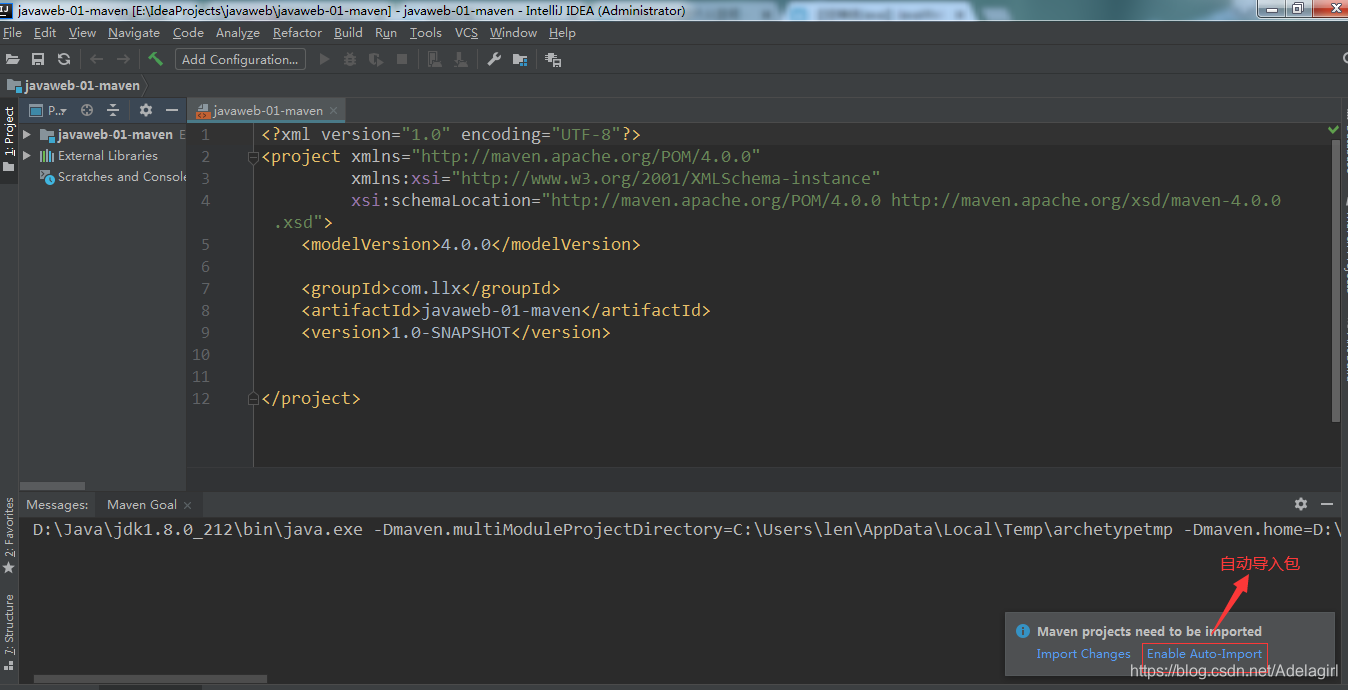1348x690 pixels.
Task: Open the File menu
Action: (x=12, y=32)
